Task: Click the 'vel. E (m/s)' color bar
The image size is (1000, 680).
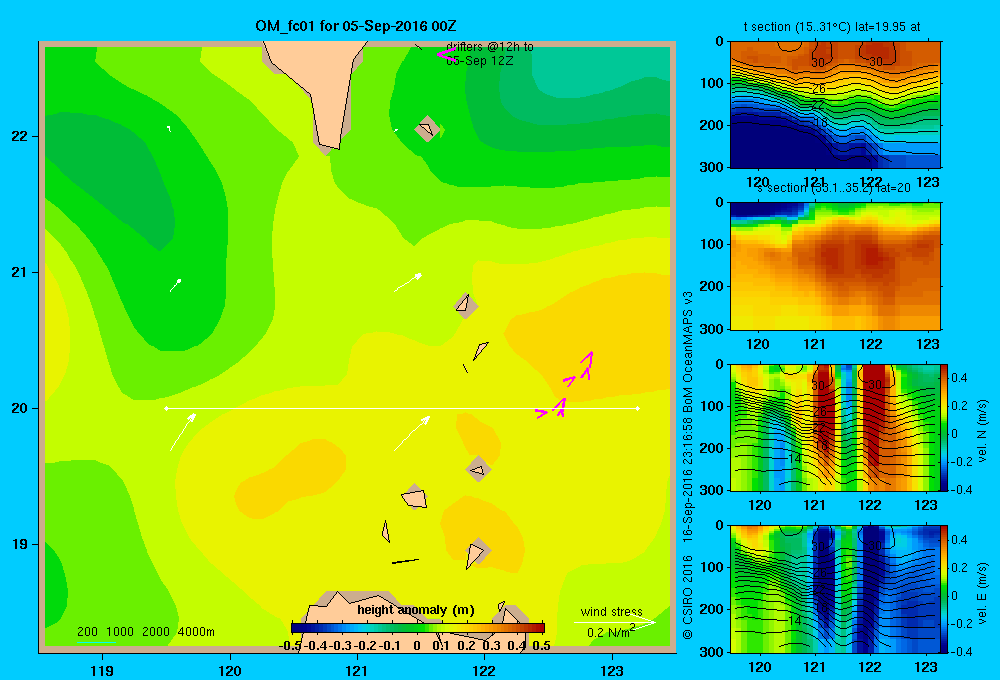Action: pyautogui.click(x=944, y=589)
